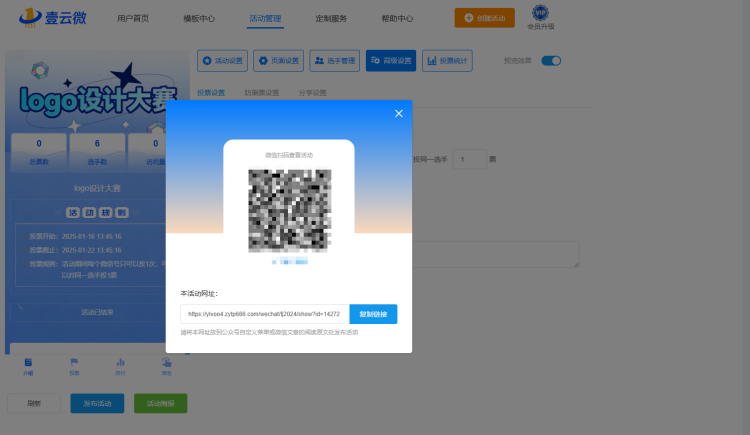Open the 排行 ranking chart icon
The image size is (750, 435).
120,366
